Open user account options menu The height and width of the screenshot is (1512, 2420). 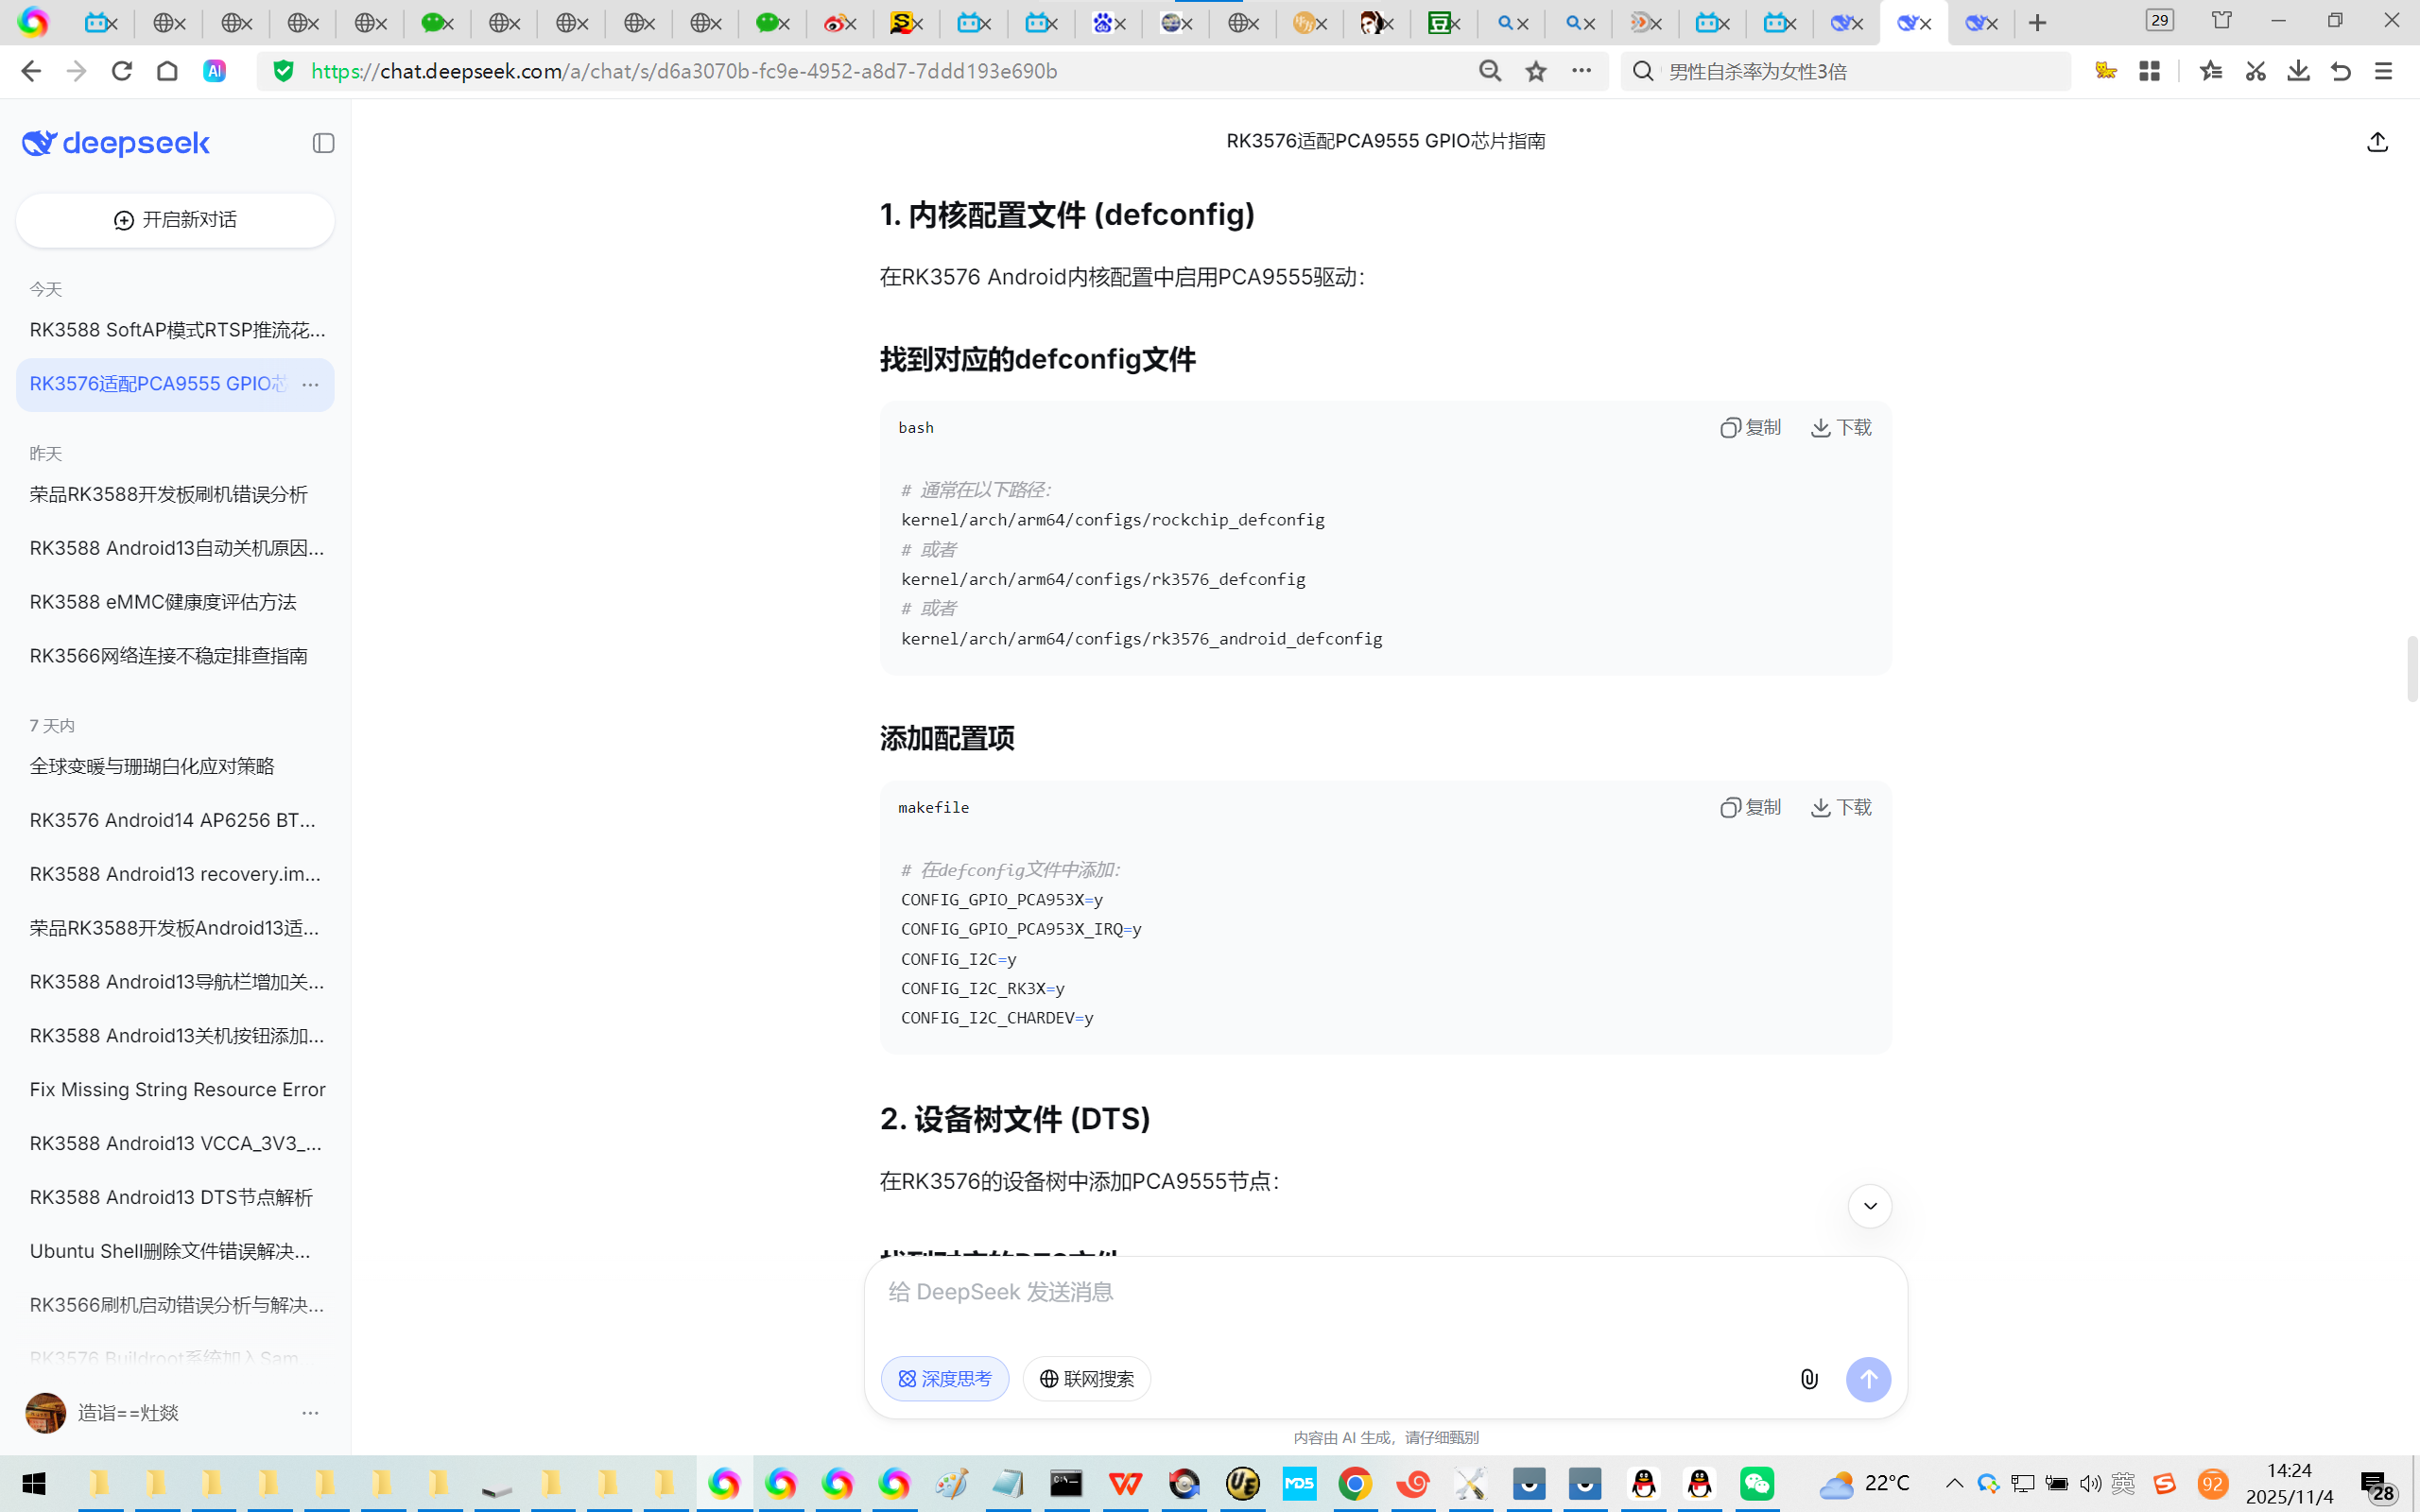click(310, 1413)
